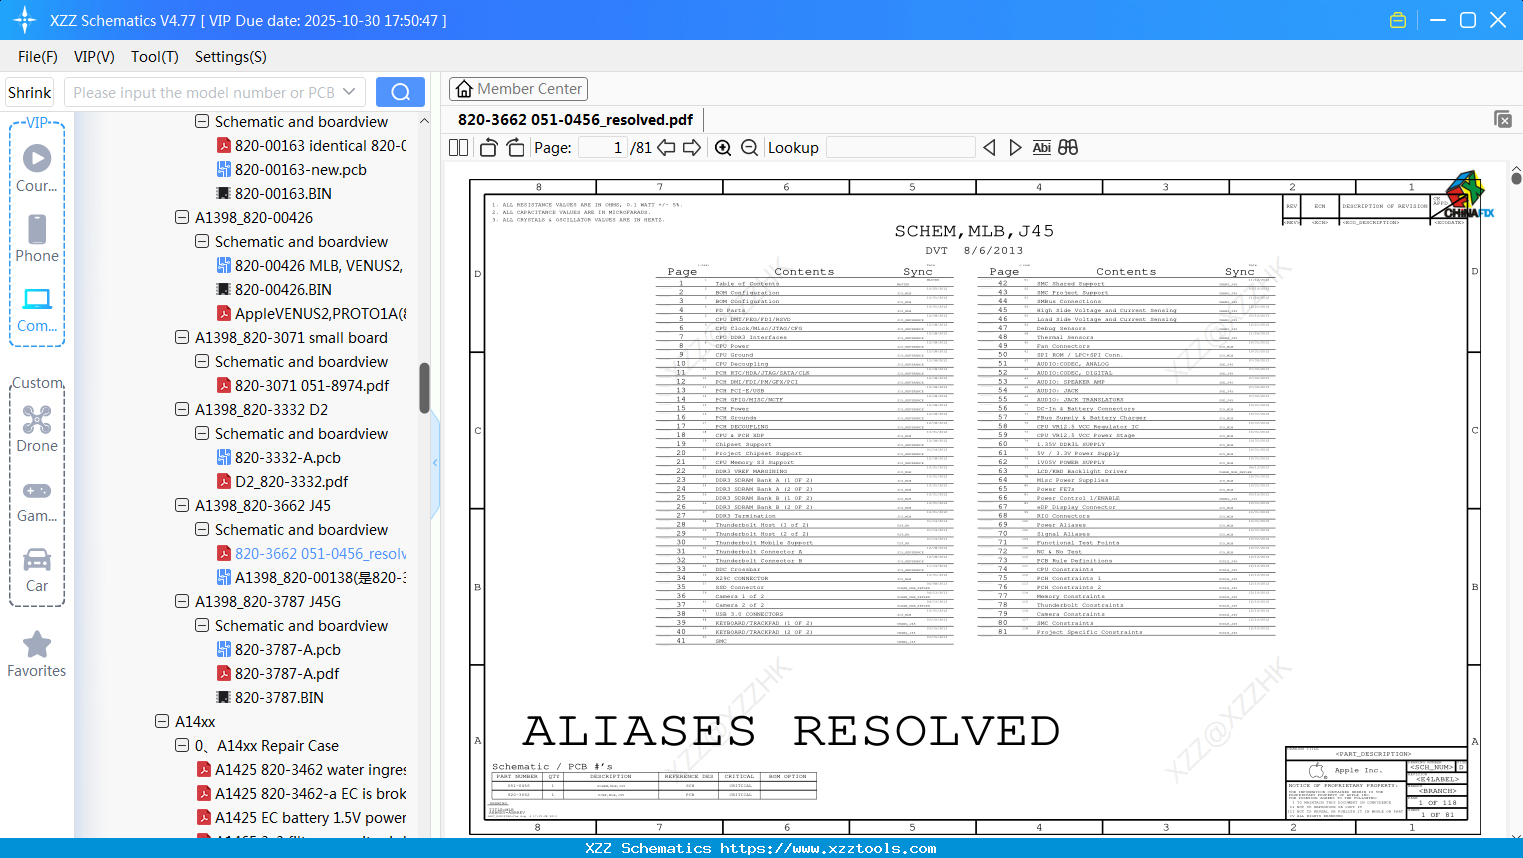Go to the next page arrow

(692, 148)
